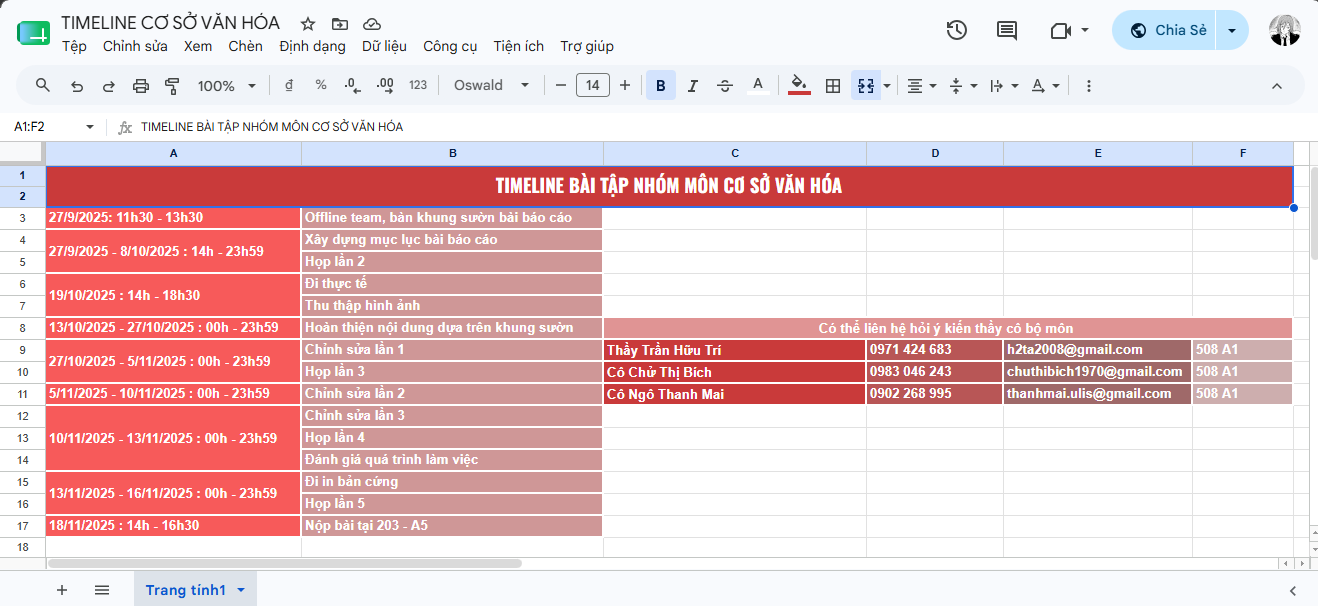Open the Định dạng menu
This screenshot has height=606, width=1318.
click(312, 46)
